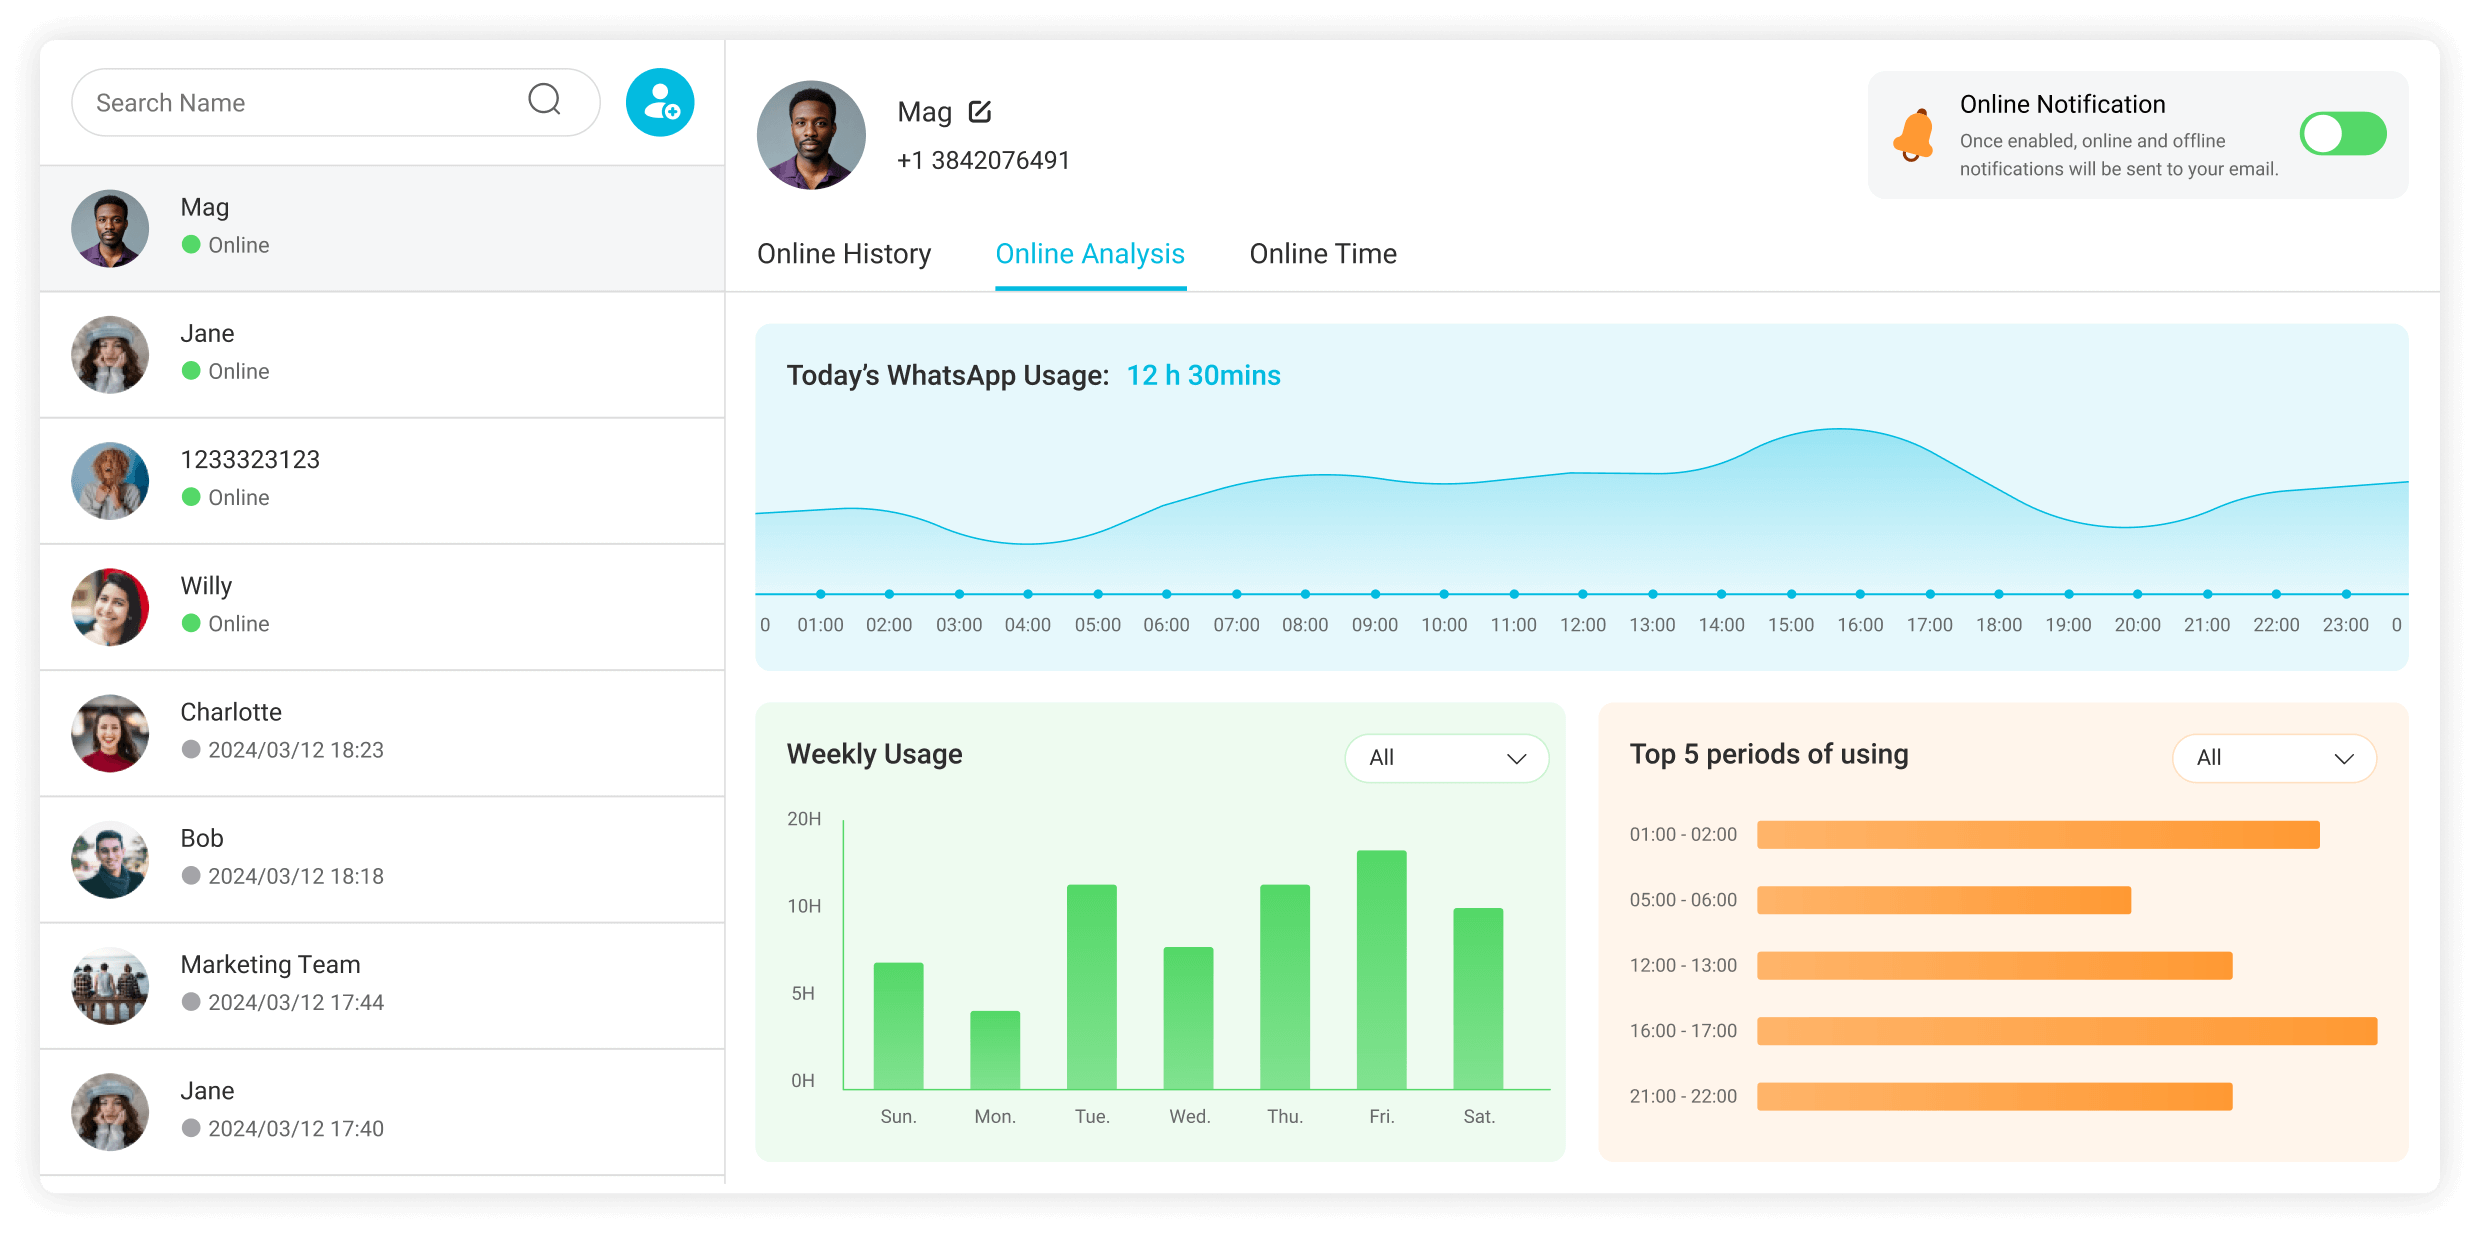This screenshot has height=1233, width=2480.
Task: Open the Top 5 periods All dropdown
Action: (2274, 758)
